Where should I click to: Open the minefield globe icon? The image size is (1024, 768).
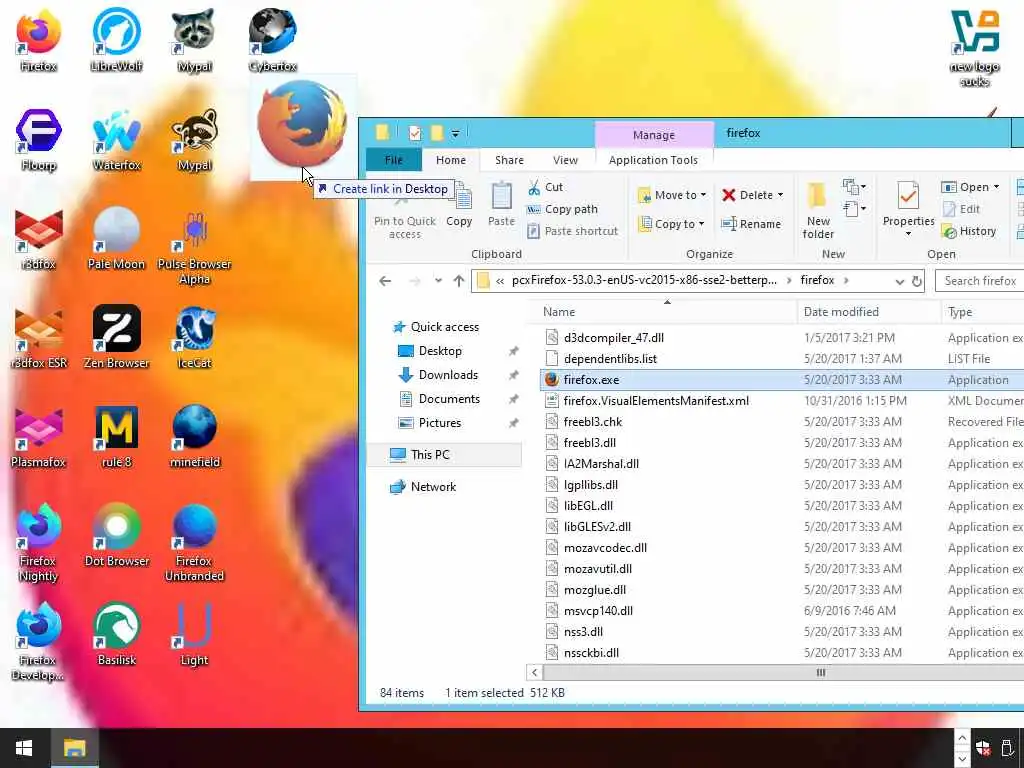click(195, 437)
